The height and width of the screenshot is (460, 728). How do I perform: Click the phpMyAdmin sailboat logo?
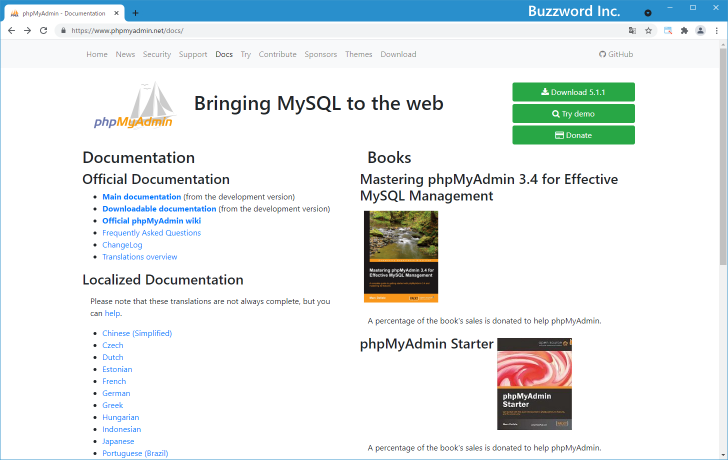133,107
